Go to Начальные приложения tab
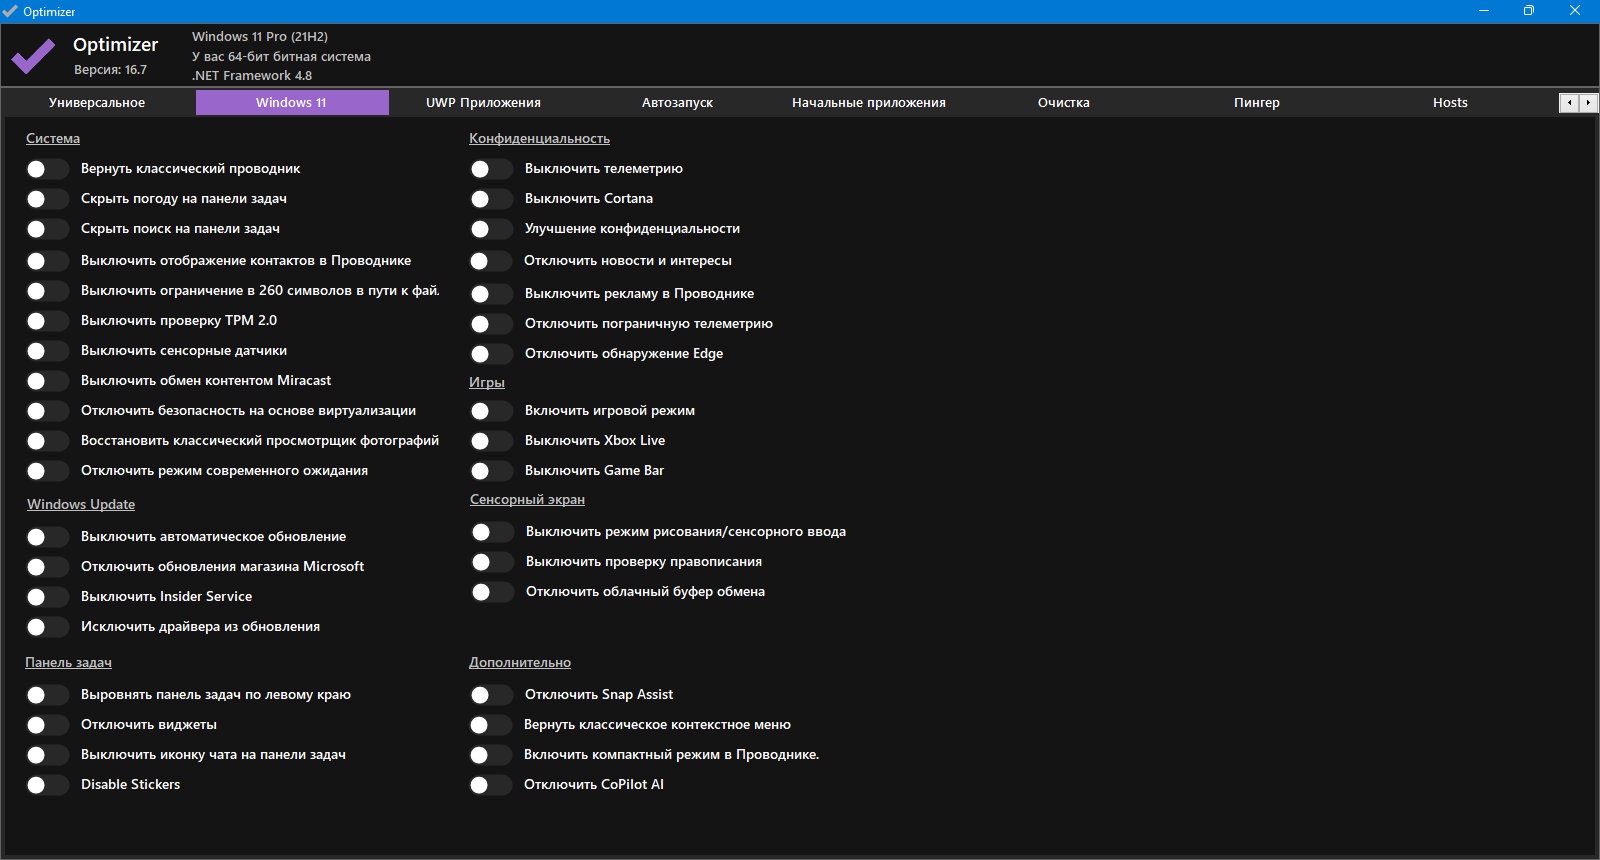The width and height of the screenshot is (1600, 860). click(x=869, y=103)
